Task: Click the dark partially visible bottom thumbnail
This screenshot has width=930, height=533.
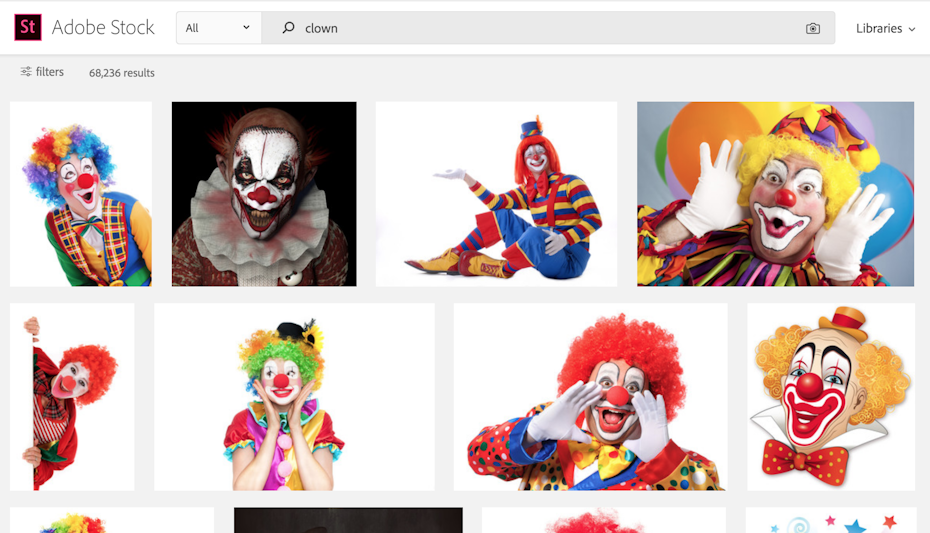Action: coord(348,521)
